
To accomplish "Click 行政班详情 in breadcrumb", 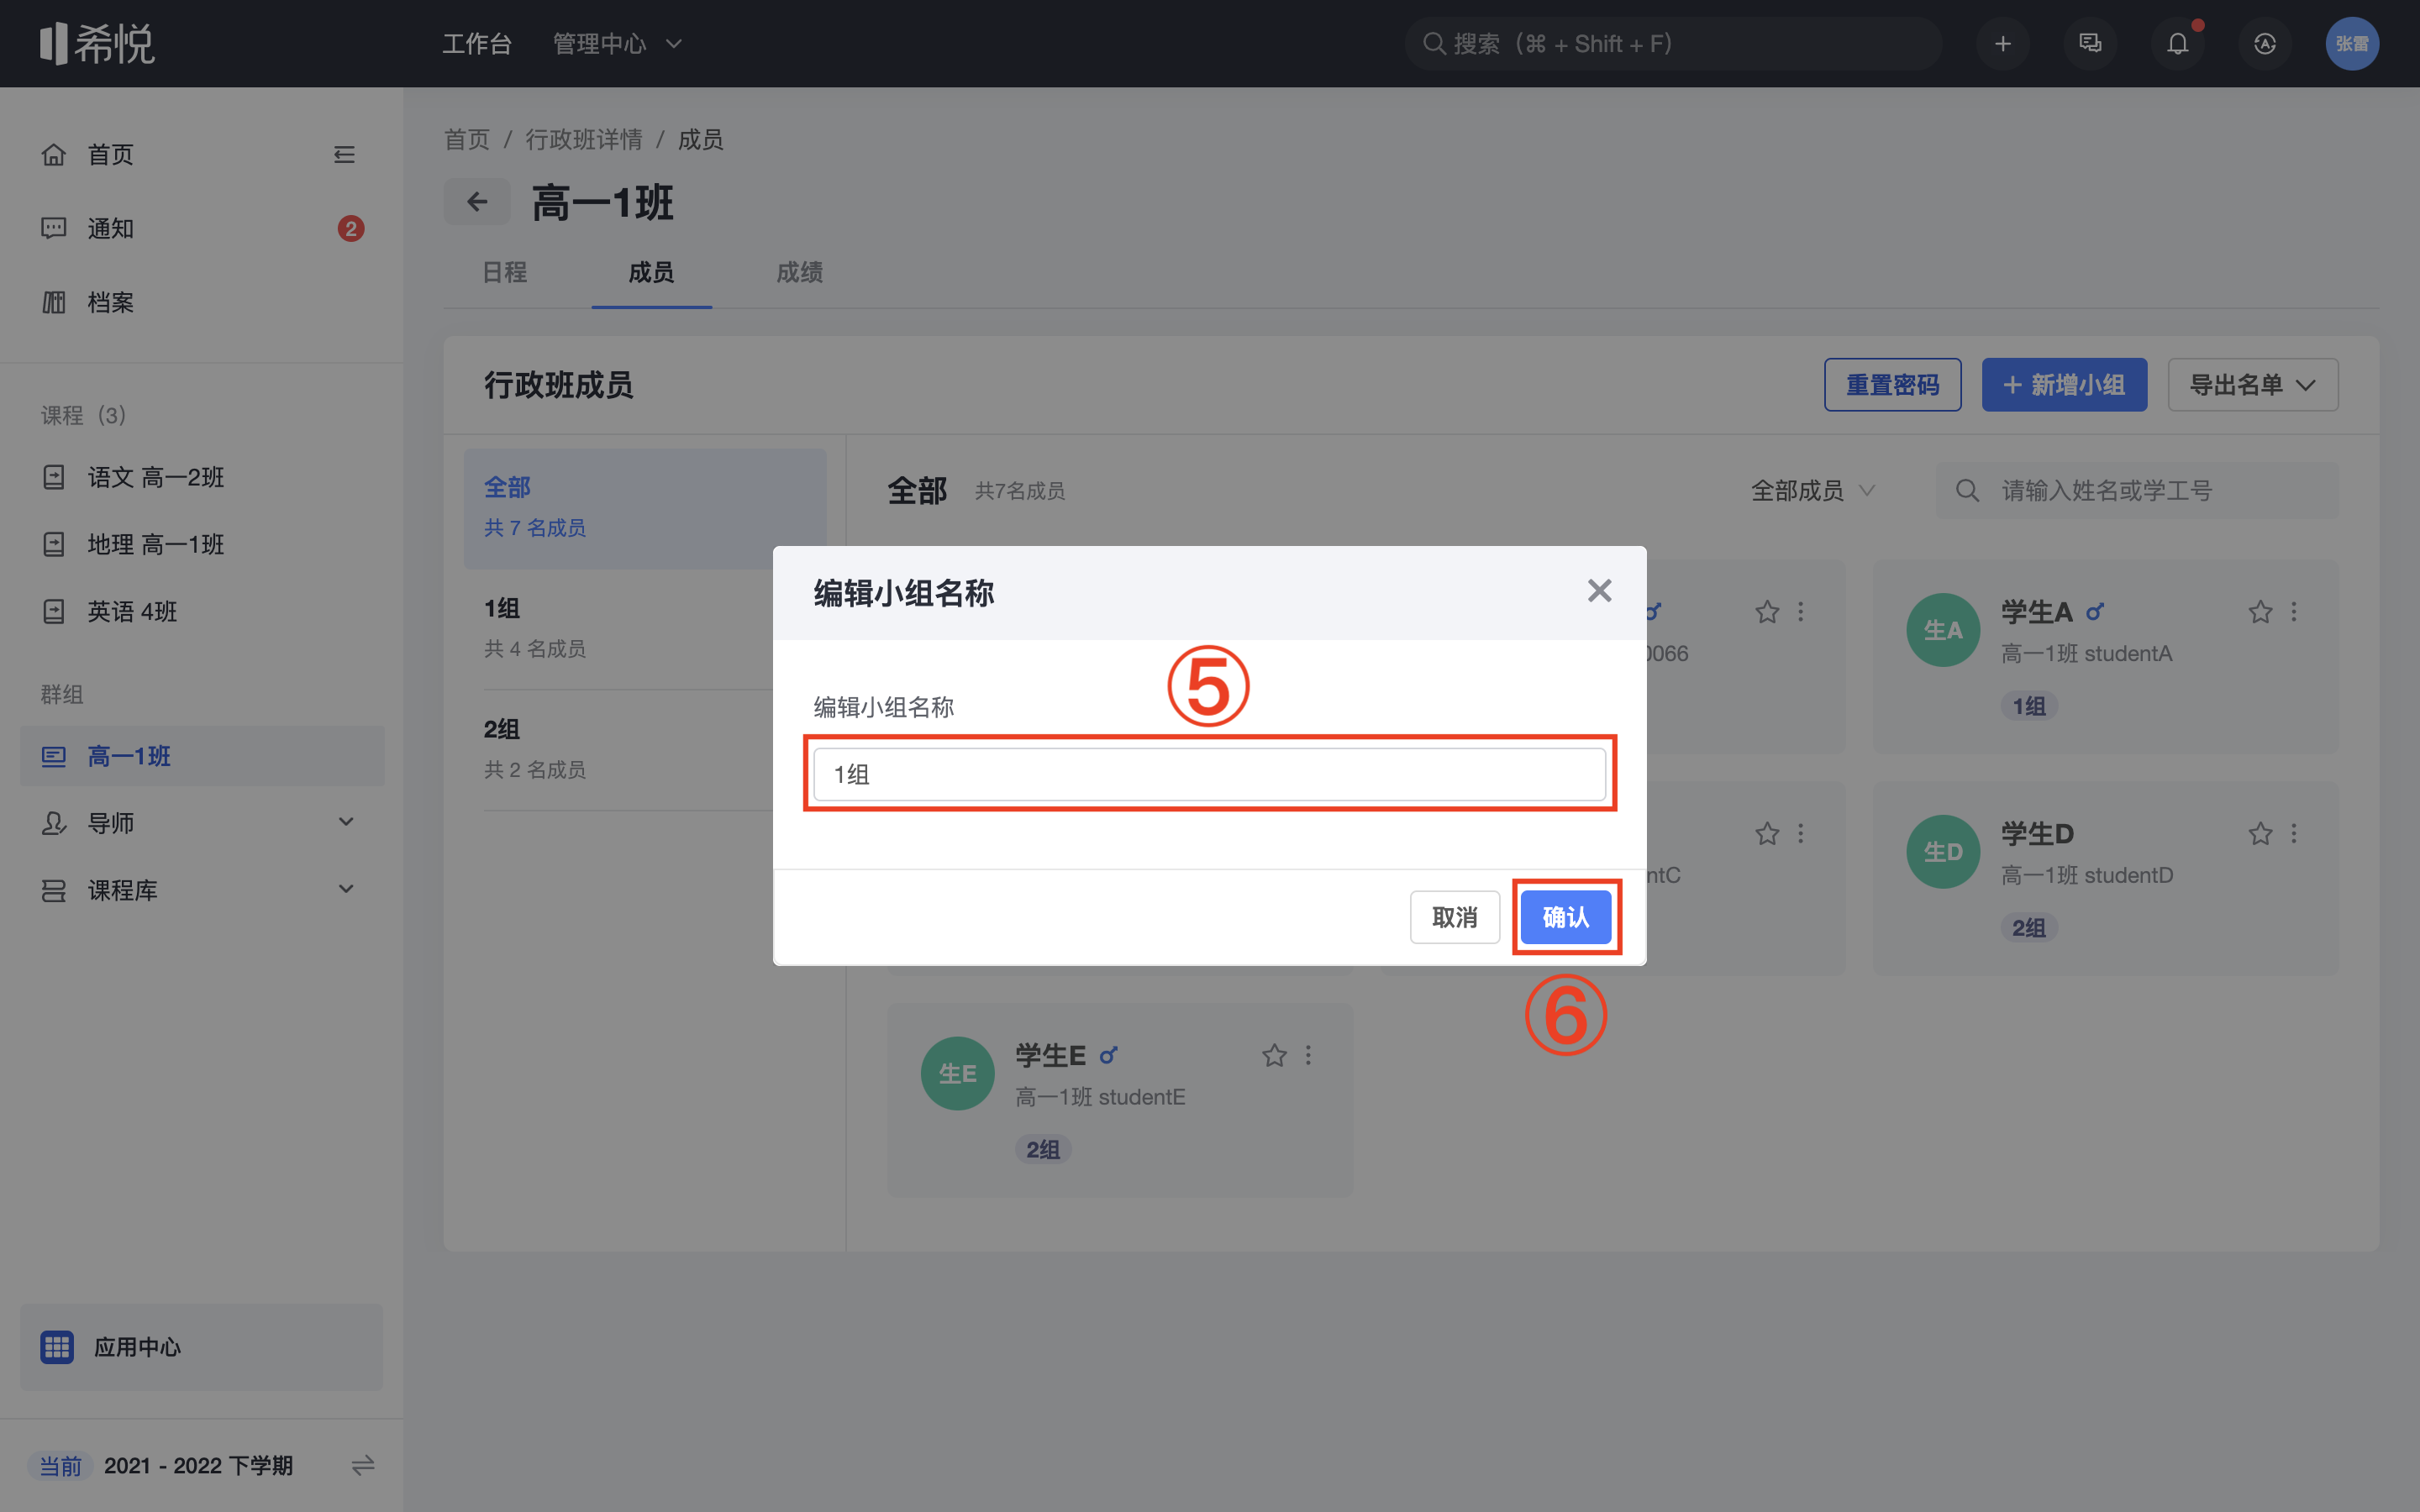I will [x=584, y=139].
